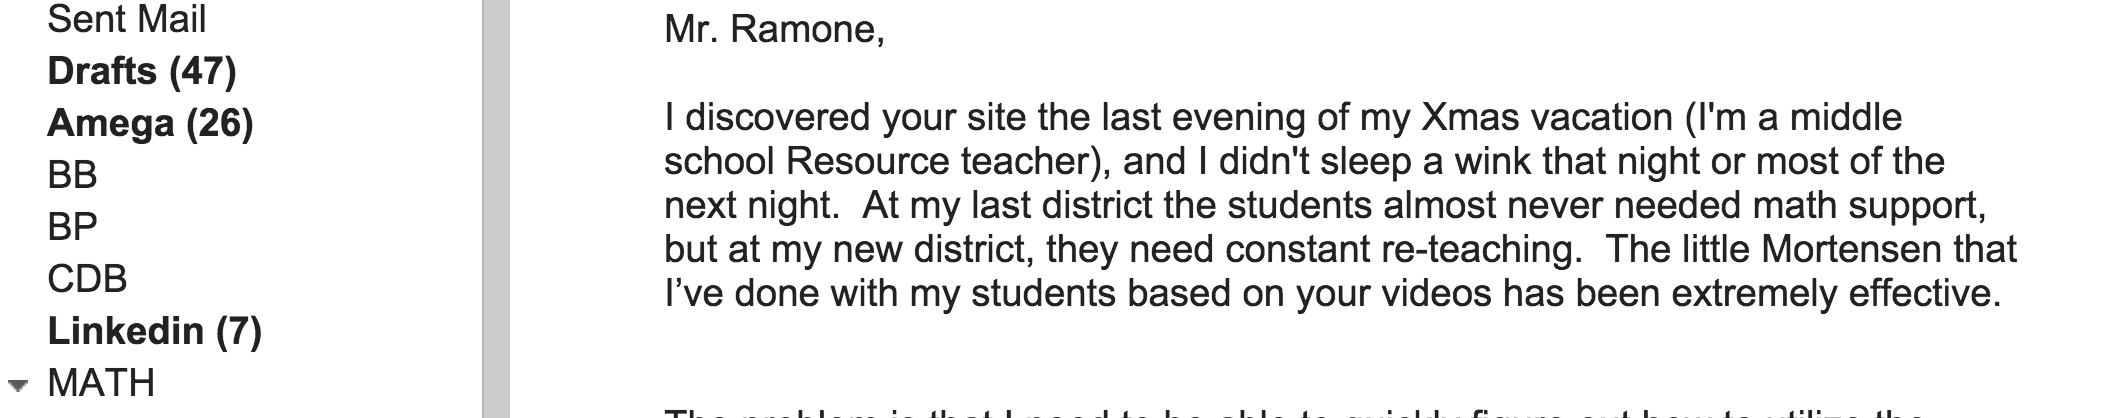Click the greeting 'Mr. Ramone,'
The image size is (2128, 418).
[x=774, y=30]
